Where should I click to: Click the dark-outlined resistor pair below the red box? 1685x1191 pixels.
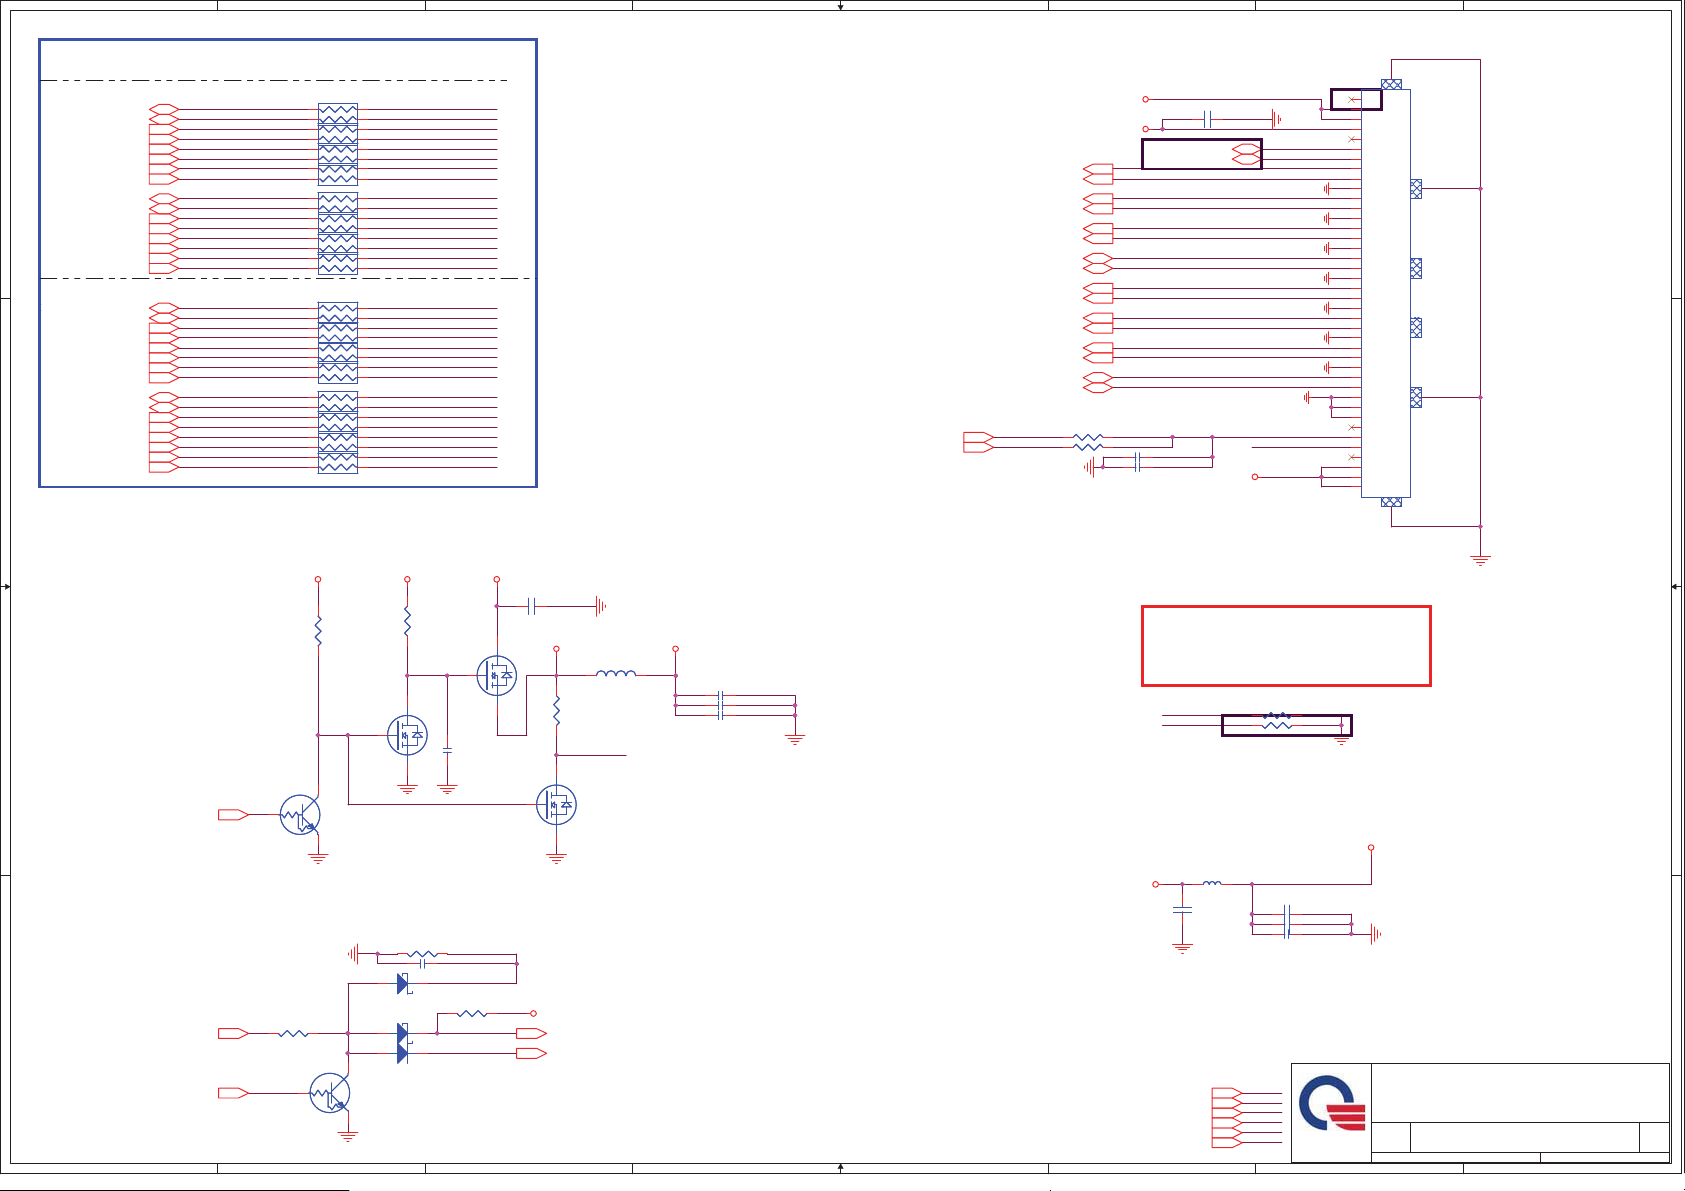pyautogui.click(x=1286, y=725)
